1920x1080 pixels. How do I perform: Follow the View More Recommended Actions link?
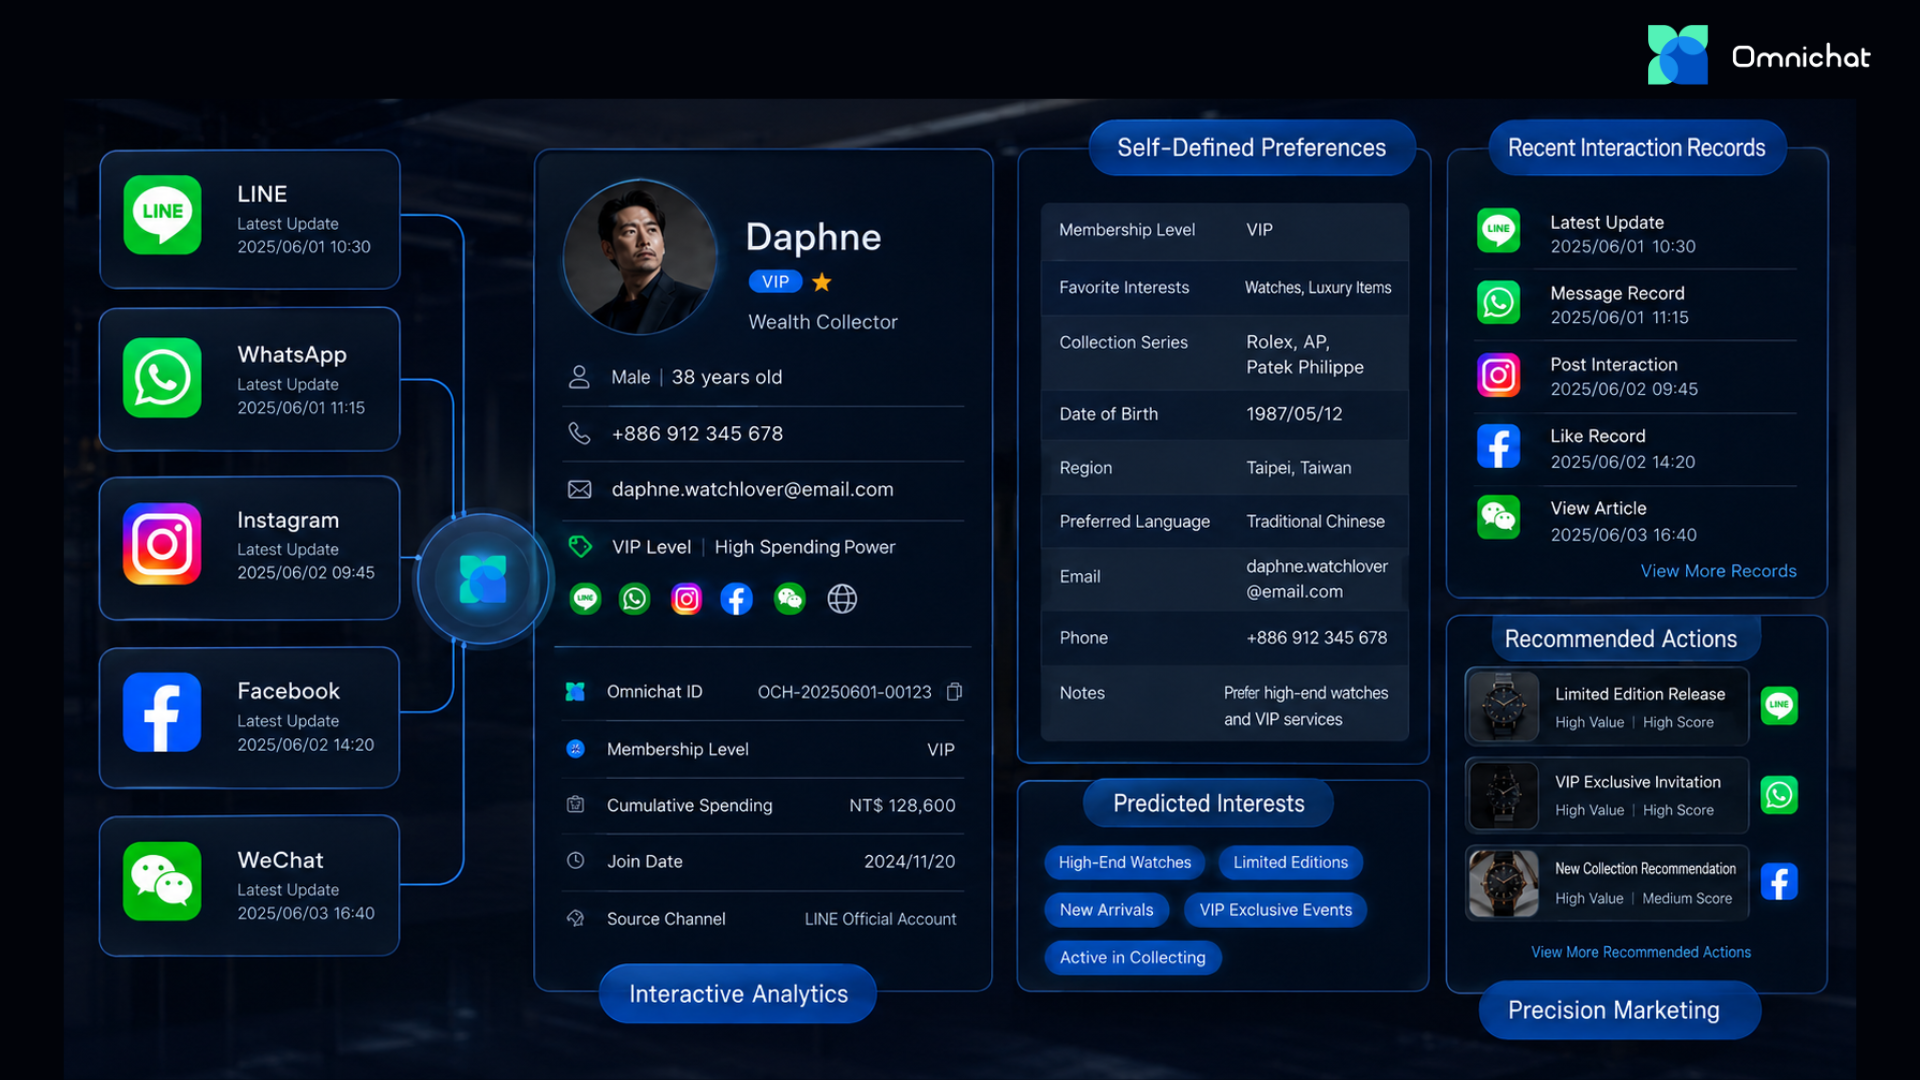point(1641,952)
